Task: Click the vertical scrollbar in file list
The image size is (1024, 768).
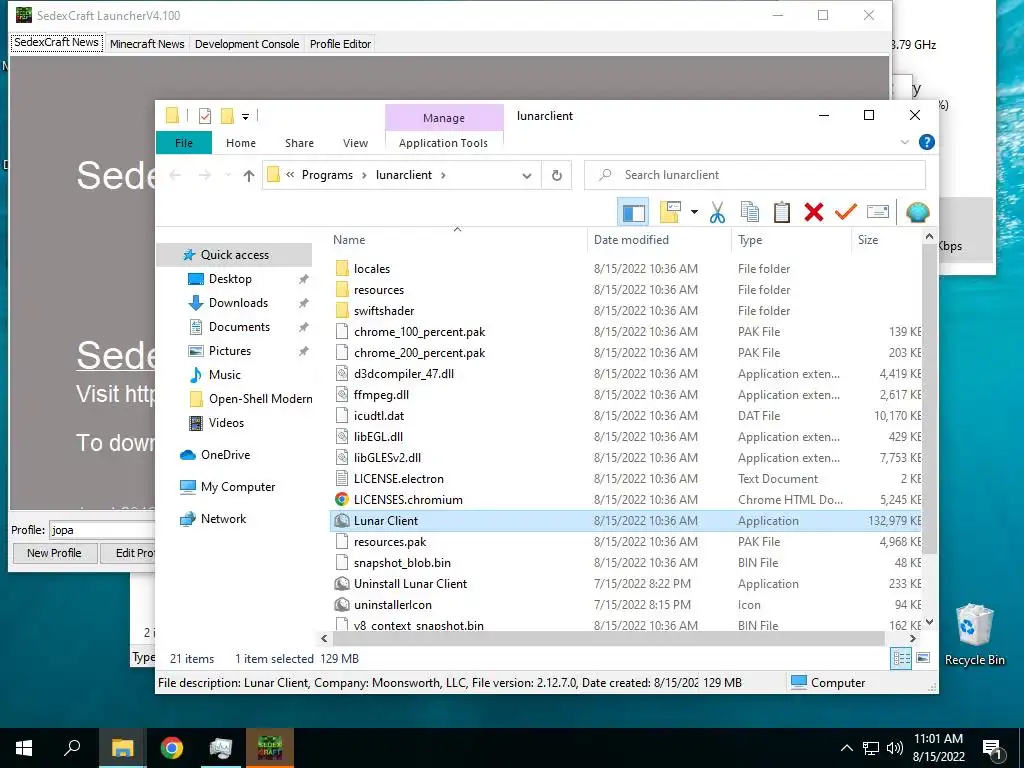Action: point(929,398)
